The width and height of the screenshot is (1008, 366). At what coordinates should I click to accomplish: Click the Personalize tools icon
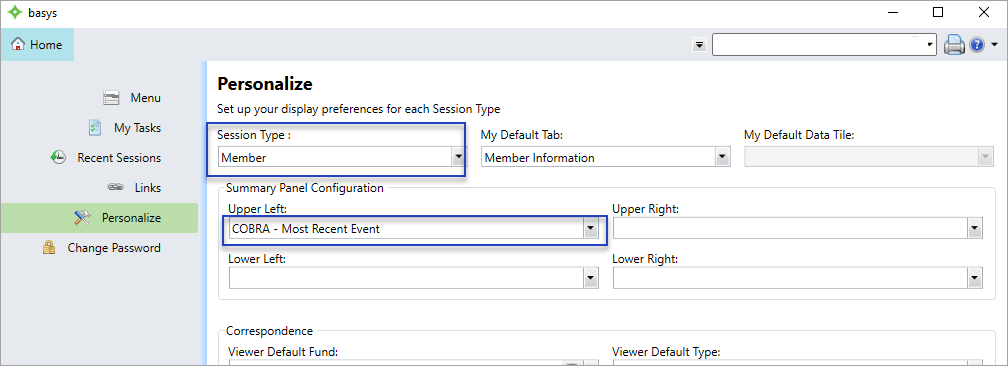[x=82, y=217]
